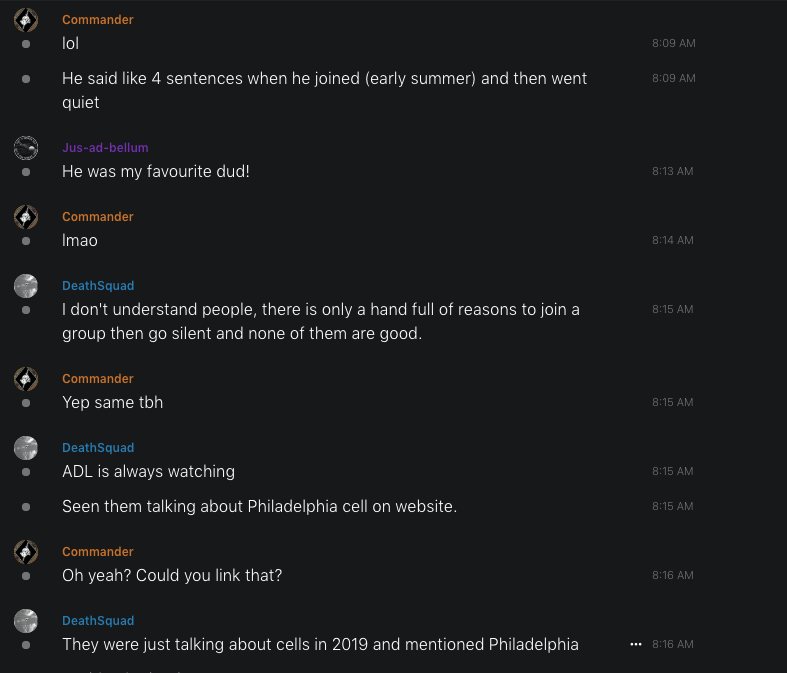787x673 pixels.
Task: Click the dot beside "Seen them talking about Philadelphia"
Action: pyautogui.click(x=26, y=507)
